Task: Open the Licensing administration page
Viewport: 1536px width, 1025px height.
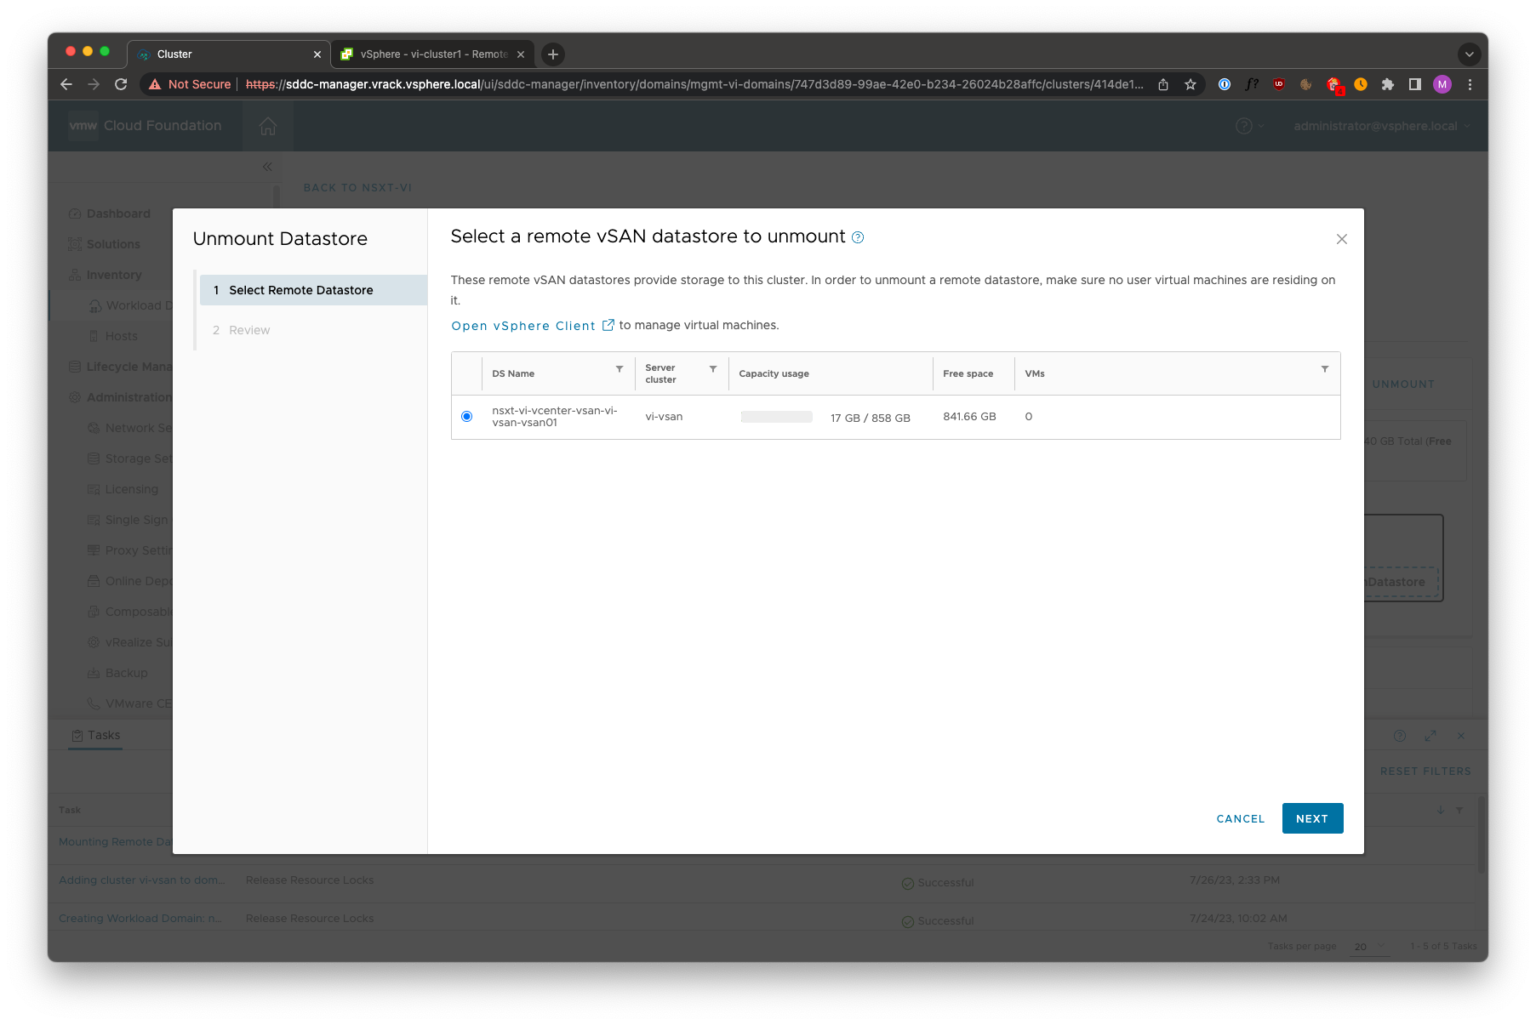Action: point(131,488)
